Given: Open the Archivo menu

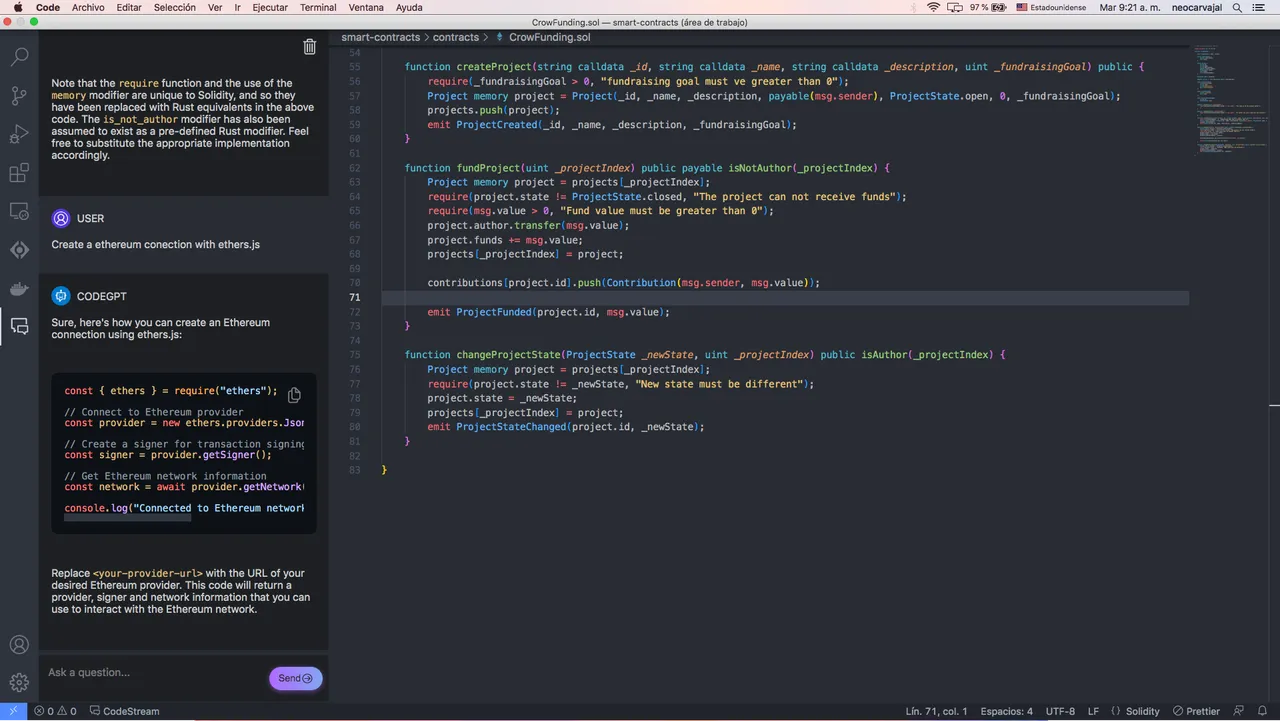Looking at the screenshot, I should (88, 7).
